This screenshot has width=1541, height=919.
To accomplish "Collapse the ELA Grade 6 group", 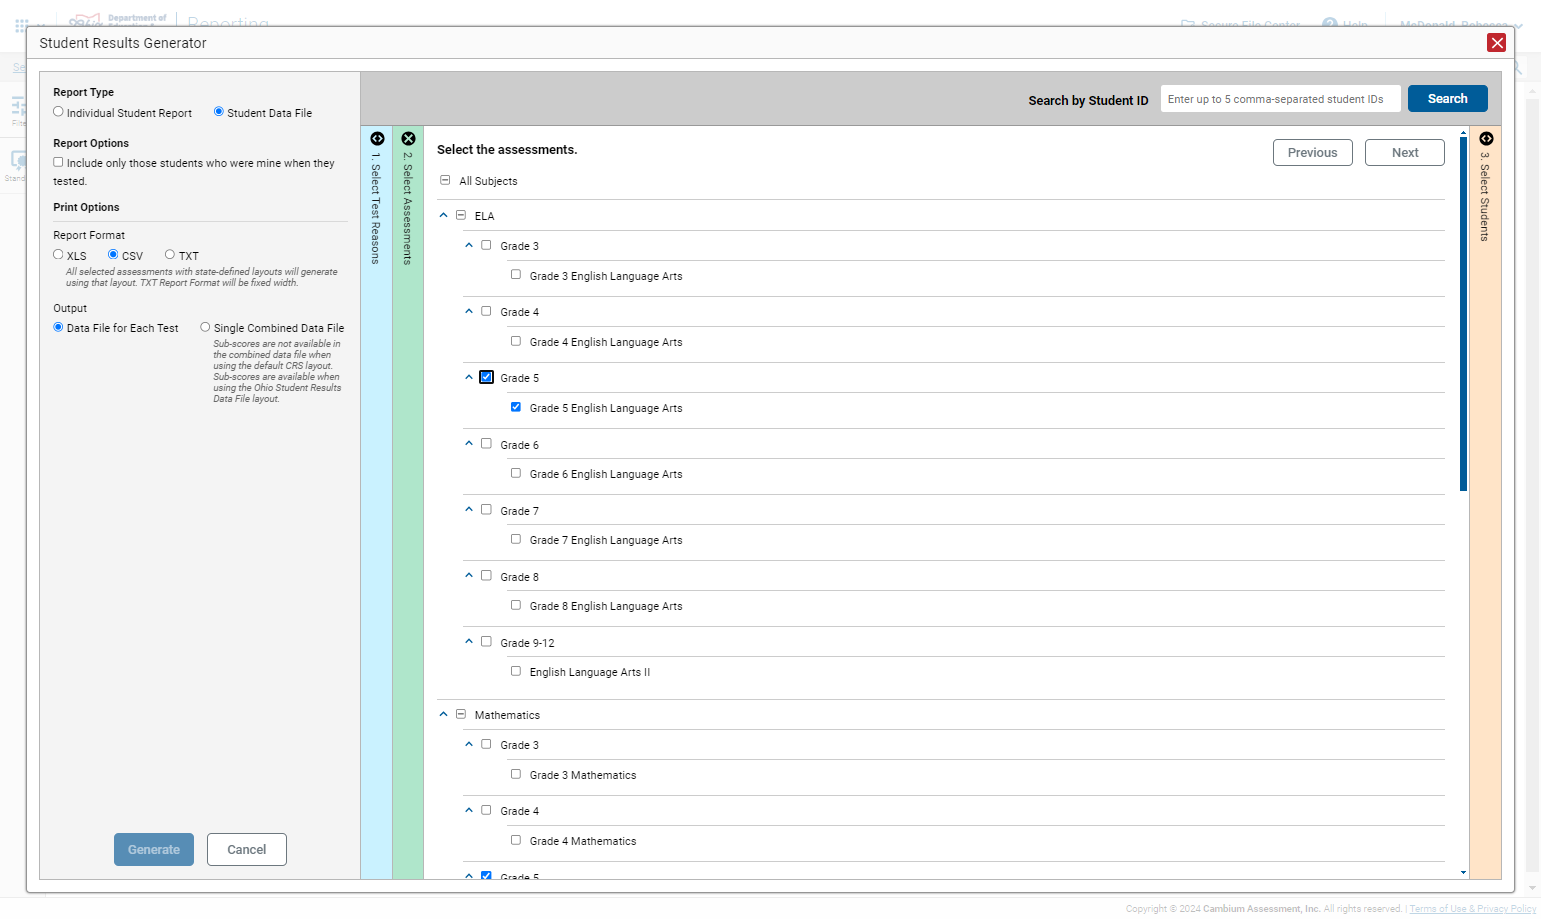I will click(x=468, y=443).
